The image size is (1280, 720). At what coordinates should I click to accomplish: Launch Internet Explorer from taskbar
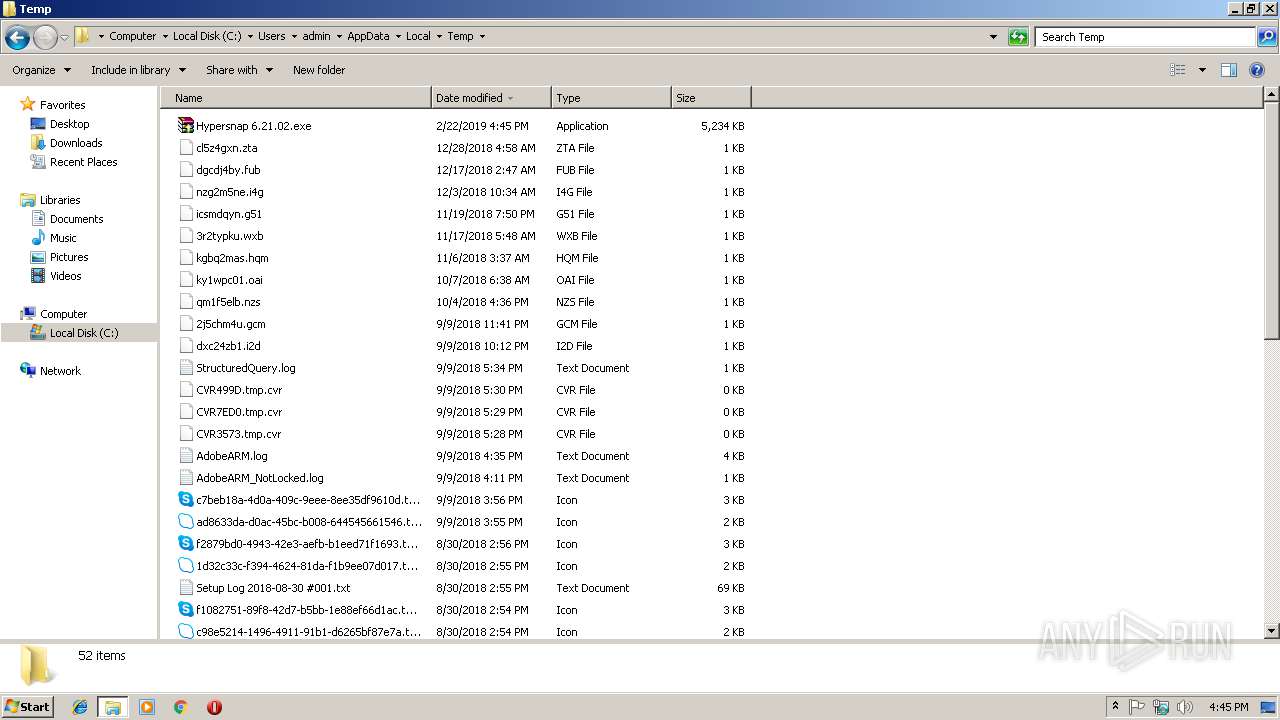pyautogui.click(x=80, y=707)
